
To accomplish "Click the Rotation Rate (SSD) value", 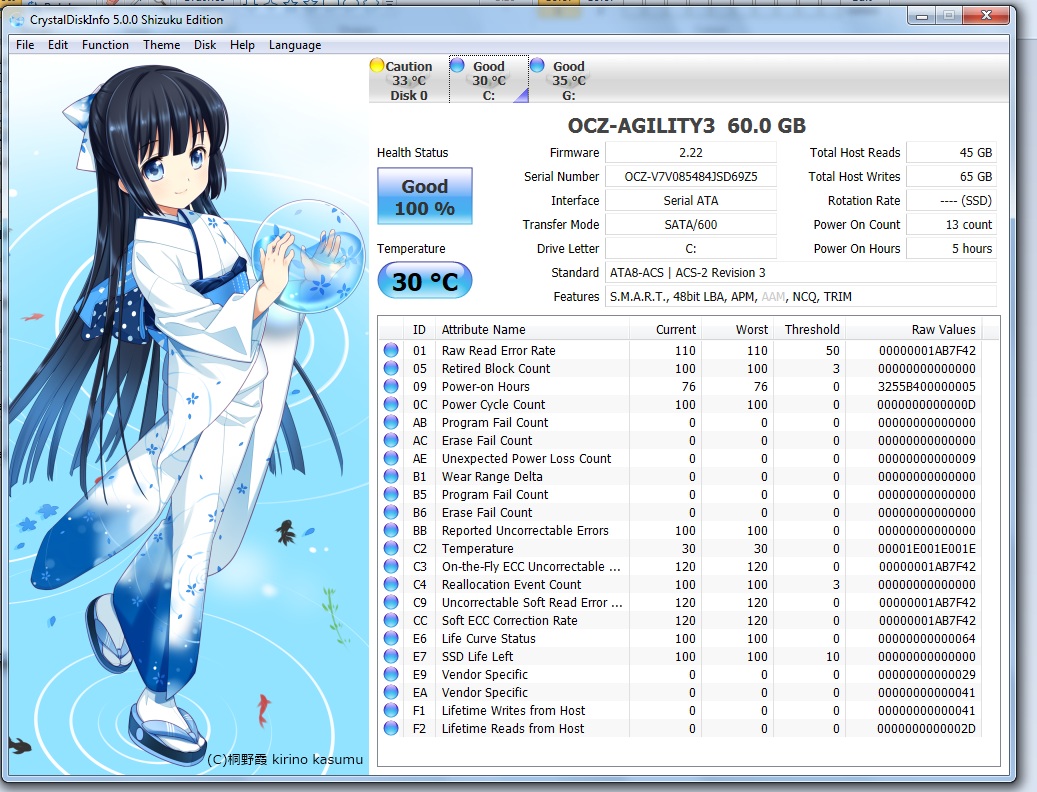I will [x=951, y=200].
